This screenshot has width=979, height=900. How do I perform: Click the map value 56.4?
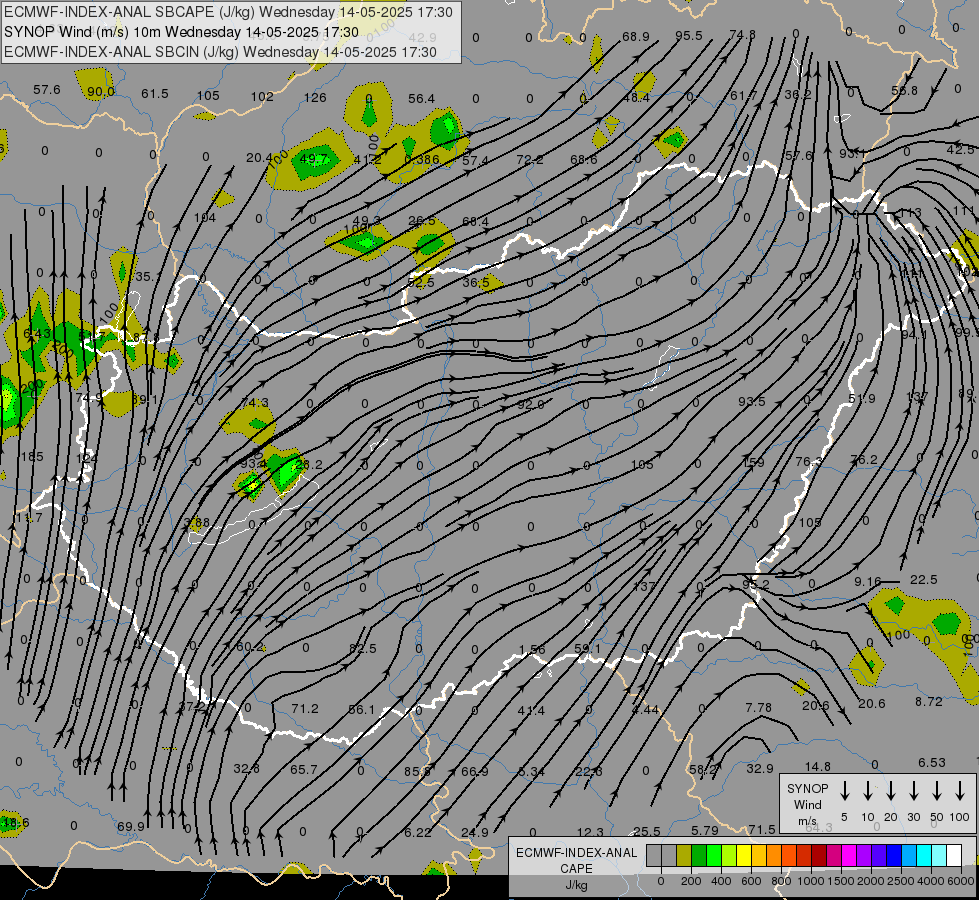[421, 99]
